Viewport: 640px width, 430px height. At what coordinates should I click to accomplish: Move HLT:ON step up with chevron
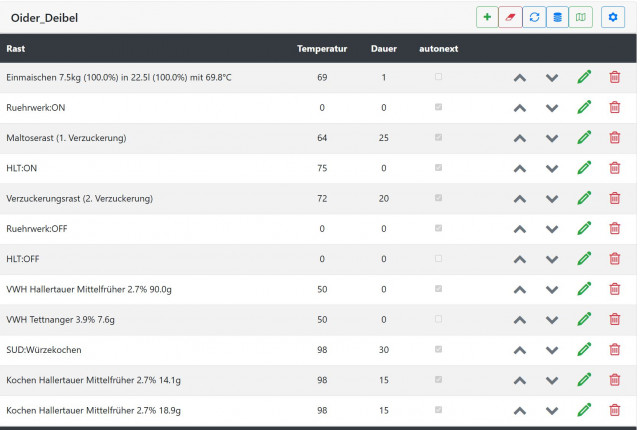point(520,168)
